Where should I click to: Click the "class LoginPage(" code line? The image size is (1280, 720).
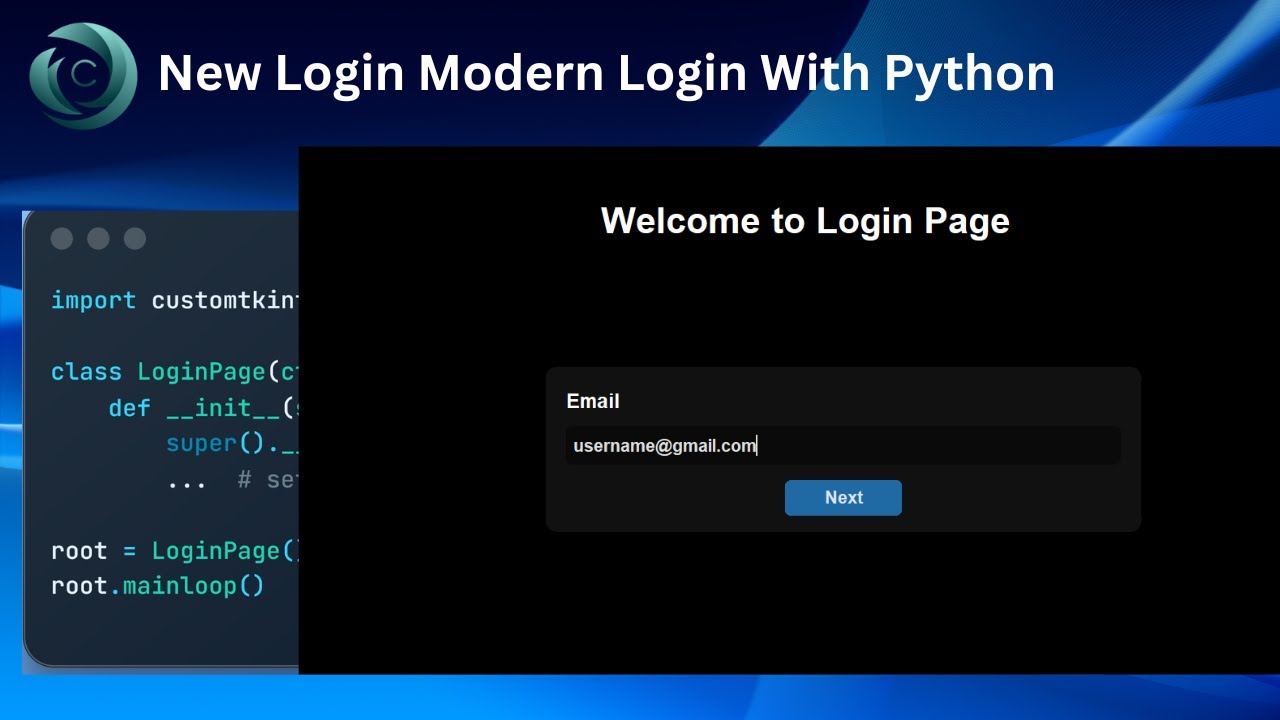(175, 372)
